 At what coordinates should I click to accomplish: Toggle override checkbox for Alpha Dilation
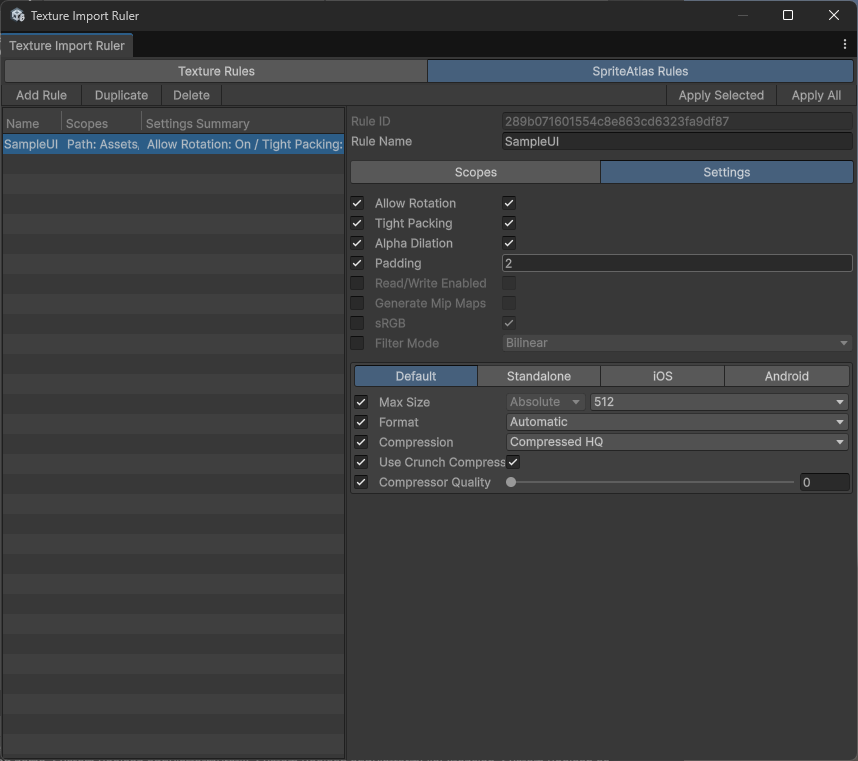tap(357, 243)
